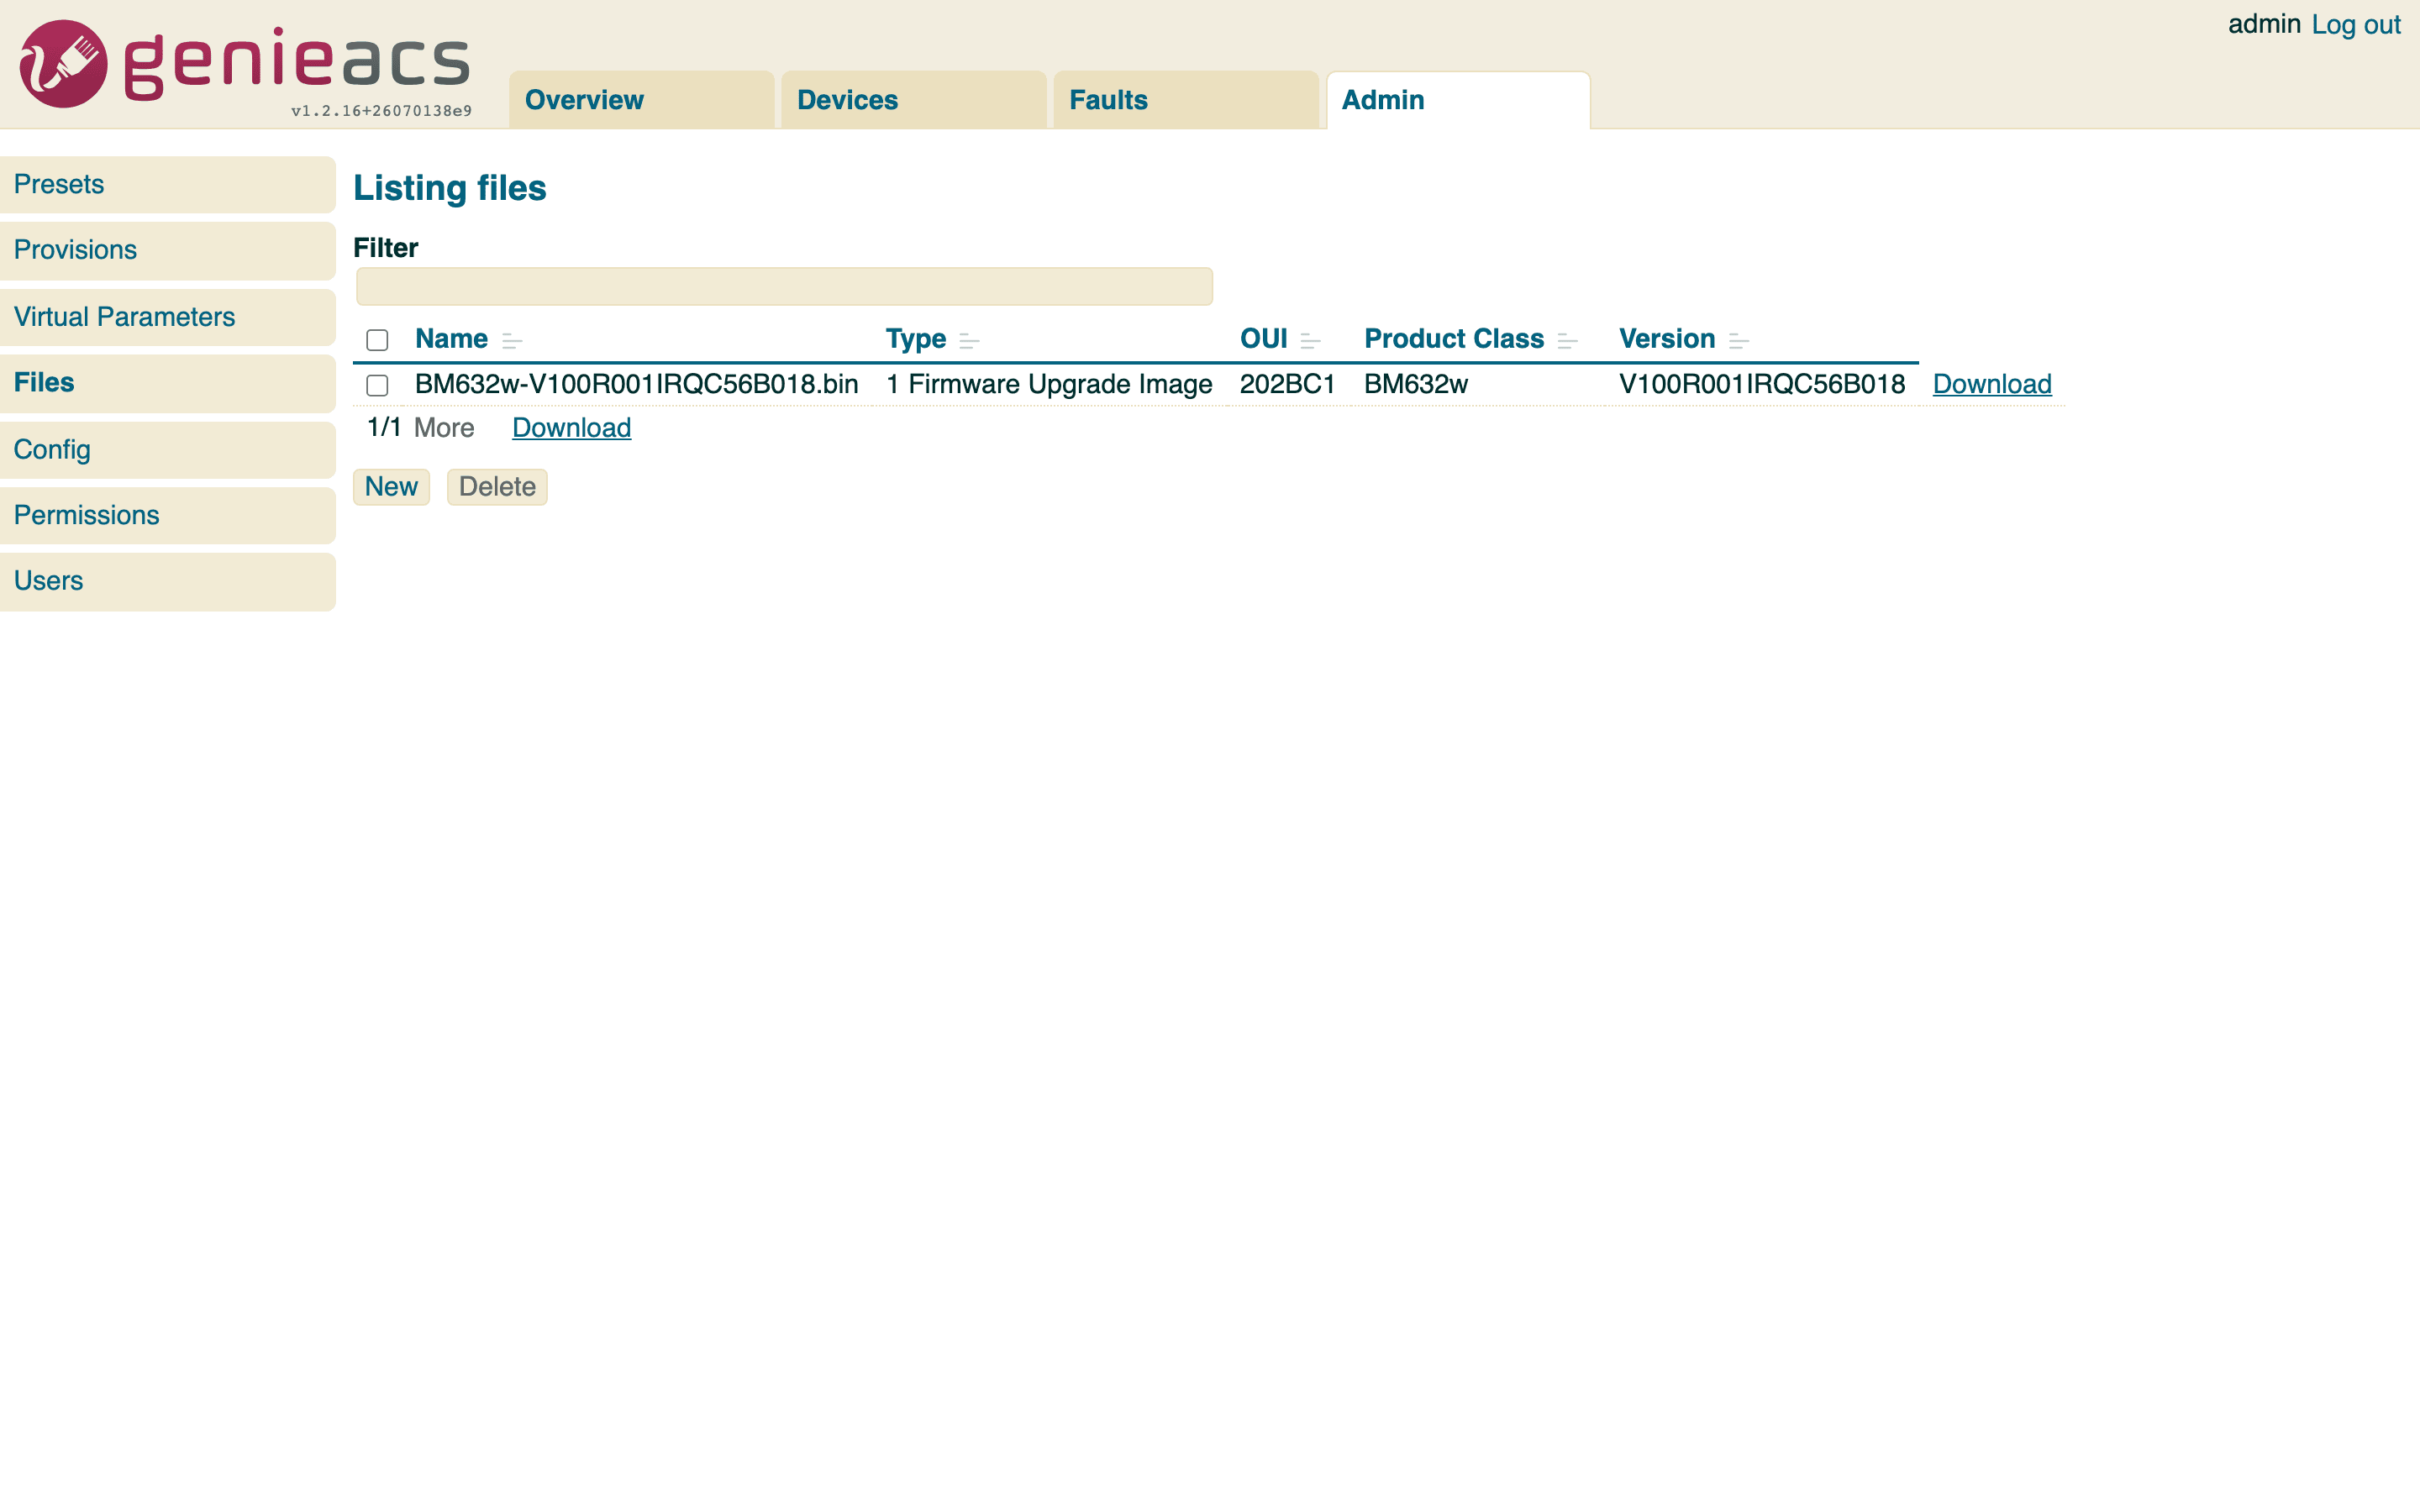This screenshot has height=1512, width=2420.
Task: Focus the Filter input field
Action: [784, 286]
